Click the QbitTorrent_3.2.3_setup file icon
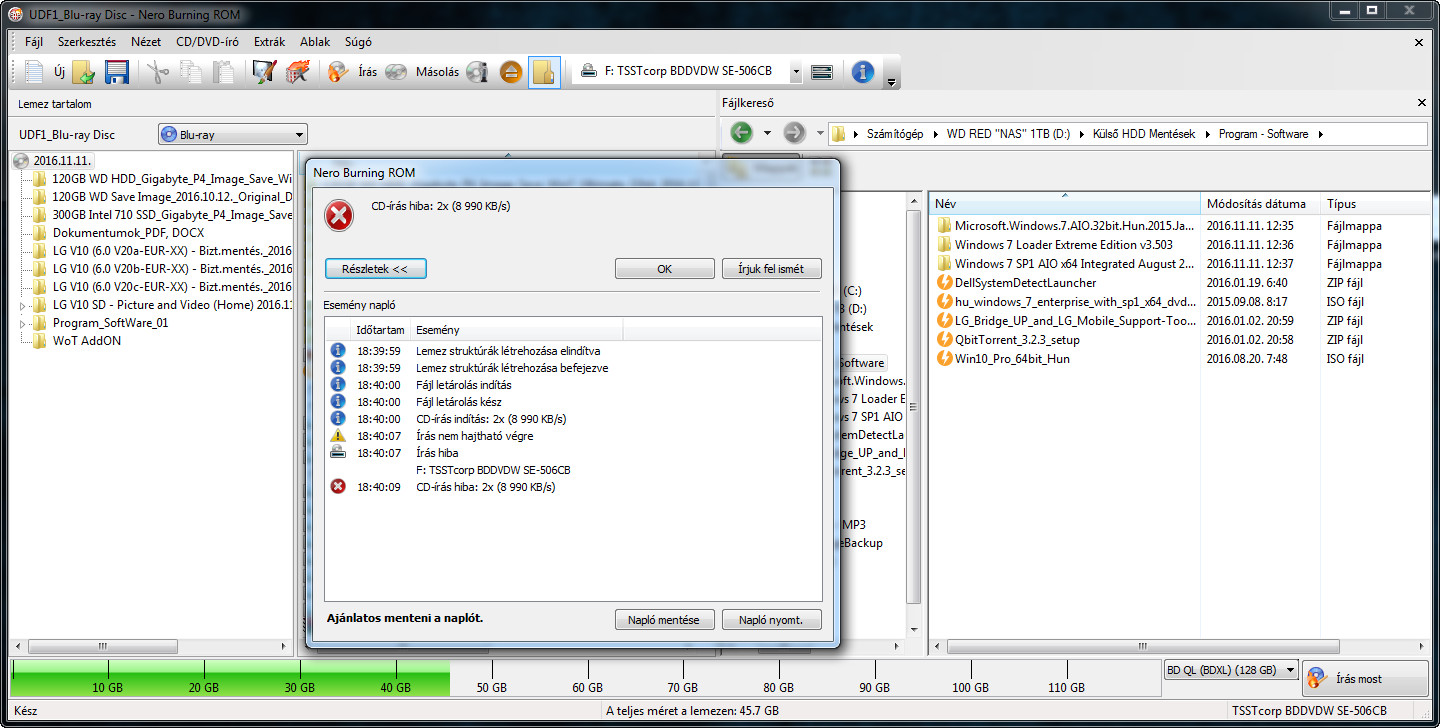This screenshot has height=728, width=1440. (944, 340)
